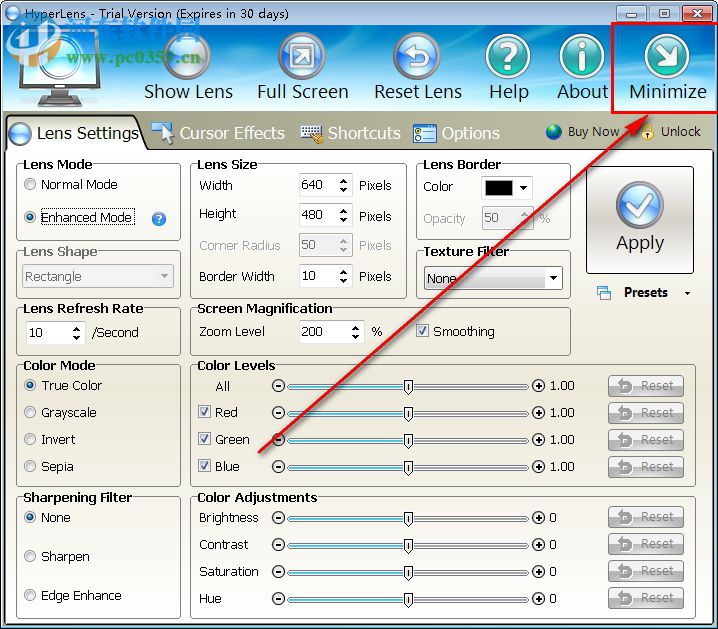
Task: Decrease Red level with minus icon
Action: tap(278, 413)
